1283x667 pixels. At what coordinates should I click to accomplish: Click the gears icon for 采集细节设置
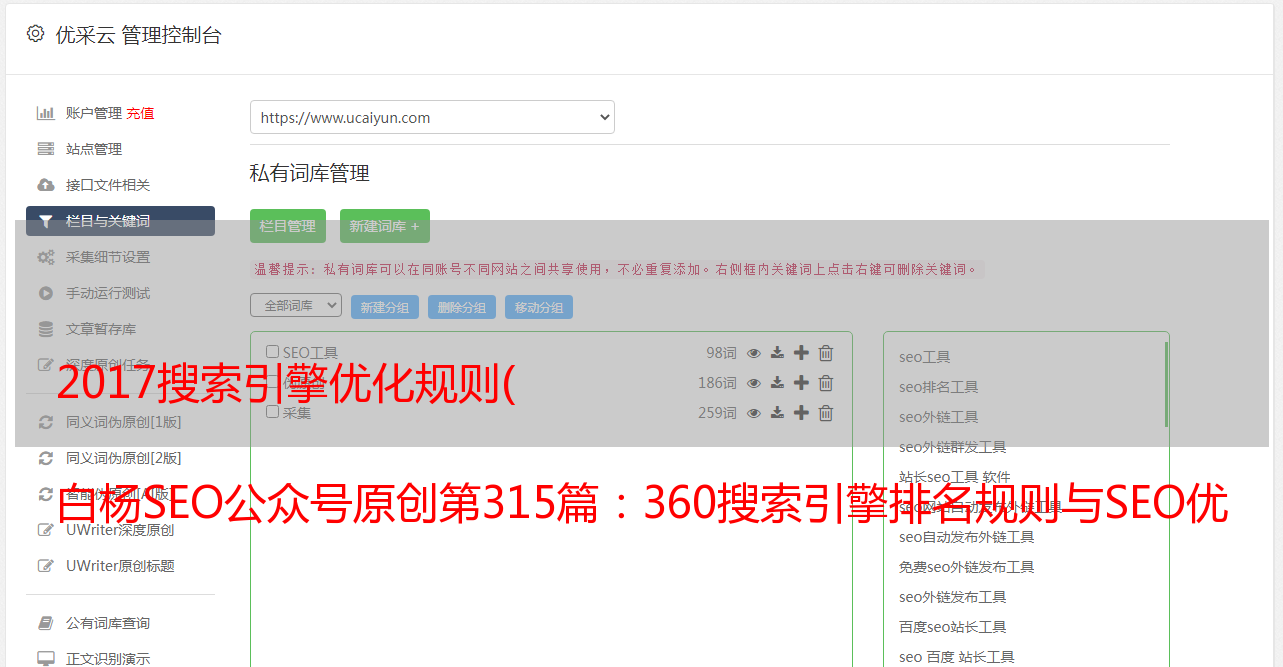(45, 257)
